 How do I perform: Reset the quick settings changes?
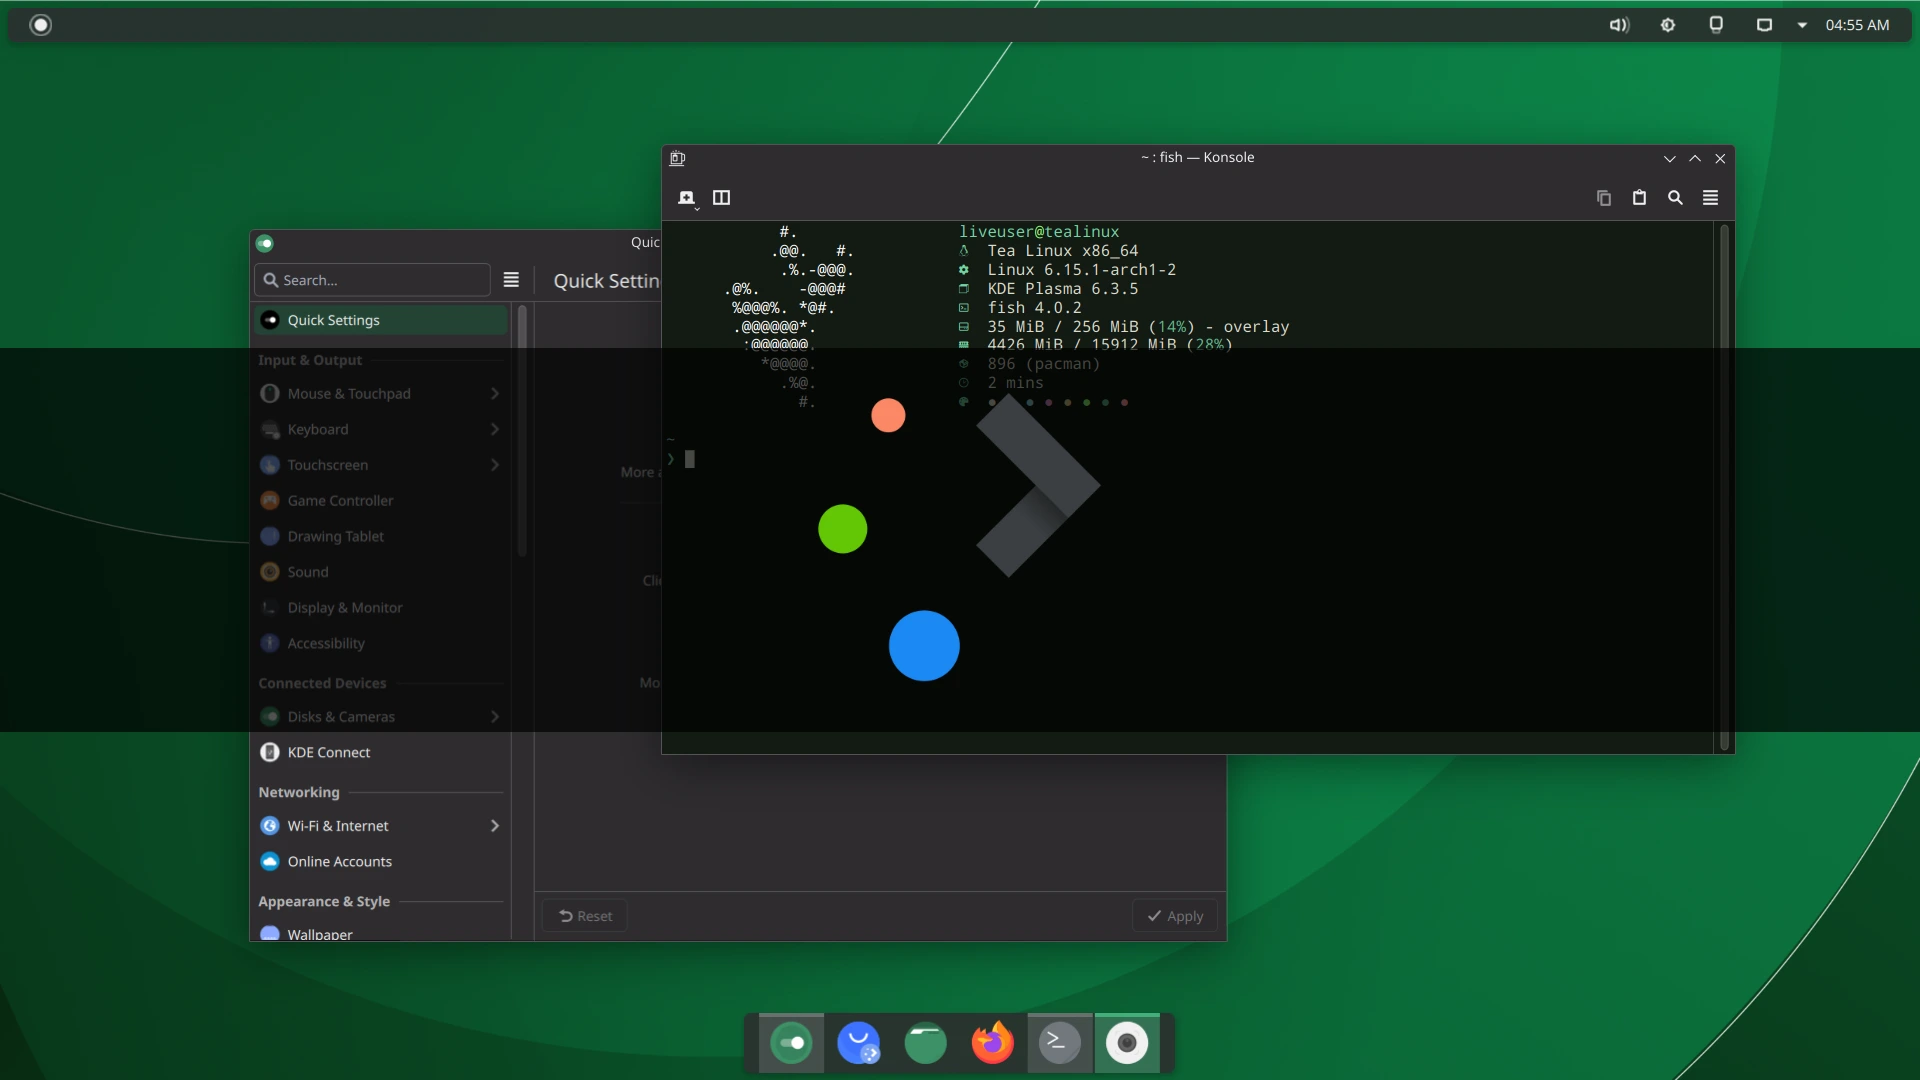[x=585, y=915]
